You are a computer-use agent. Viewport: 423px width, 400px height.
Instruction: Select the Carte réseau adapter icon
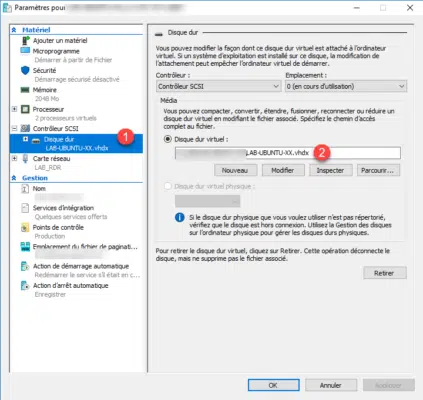click(25, 159)
